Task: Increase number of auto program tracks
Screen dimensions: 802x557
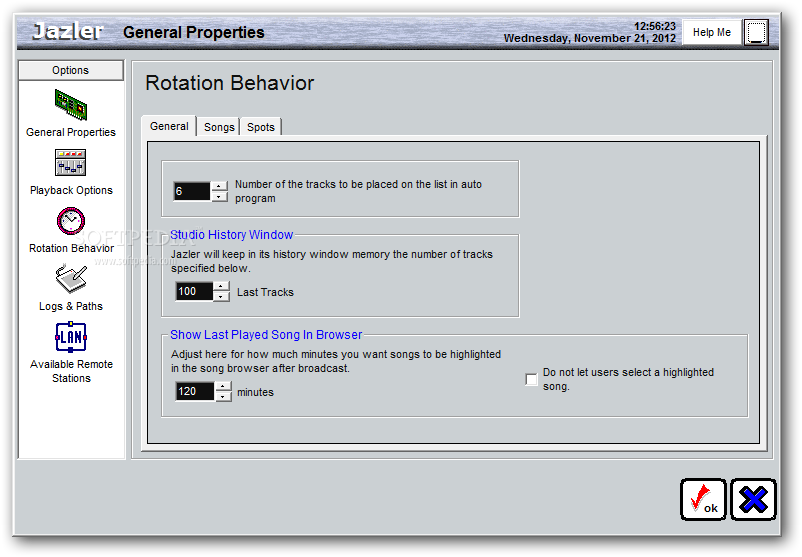Action: (219, 186)
